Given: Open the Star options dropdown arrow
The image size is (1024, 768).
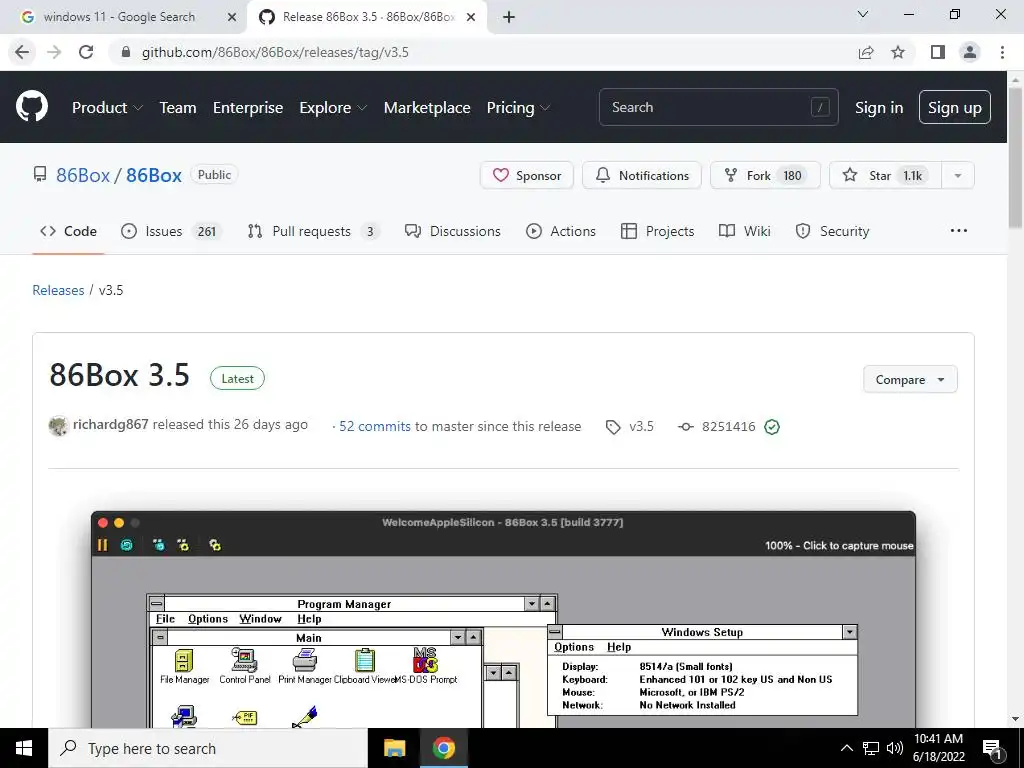Looking at the screenshot, I should 957,176.
